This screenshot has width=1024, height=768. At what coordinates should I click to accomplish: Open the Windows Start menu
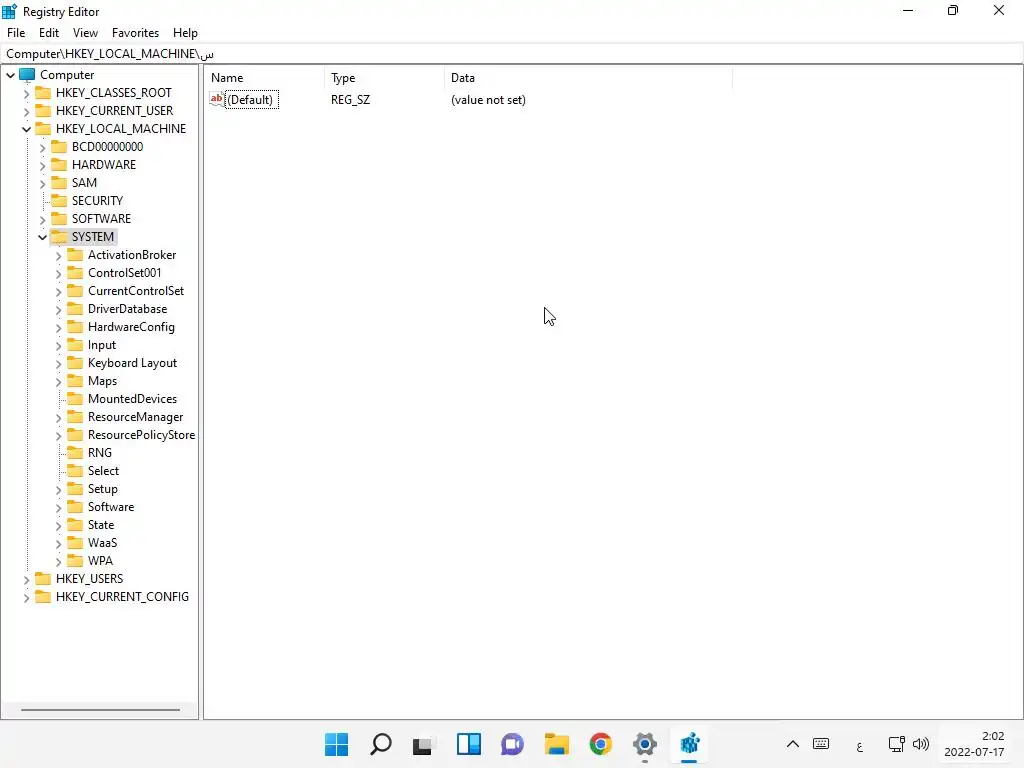pos(336,744)
